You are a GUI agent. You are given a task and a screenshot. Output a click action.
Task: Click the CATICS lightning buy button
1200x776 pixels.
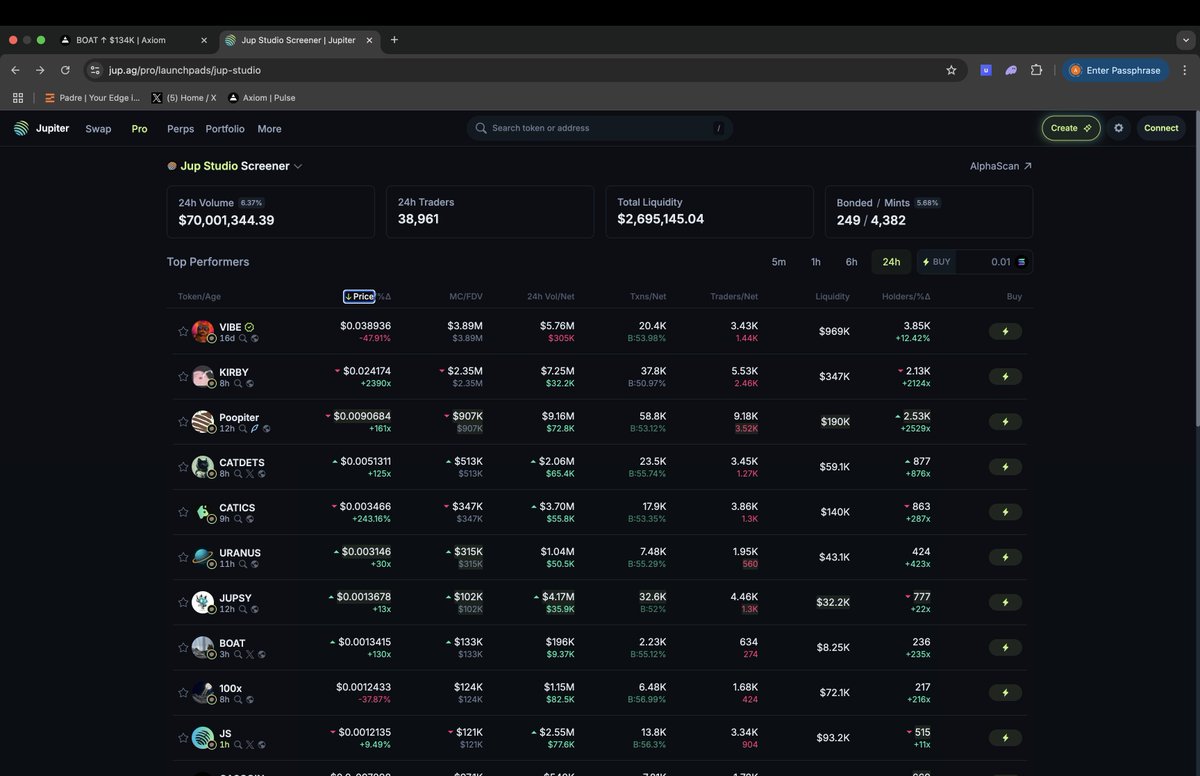[x=1005, y=512]
